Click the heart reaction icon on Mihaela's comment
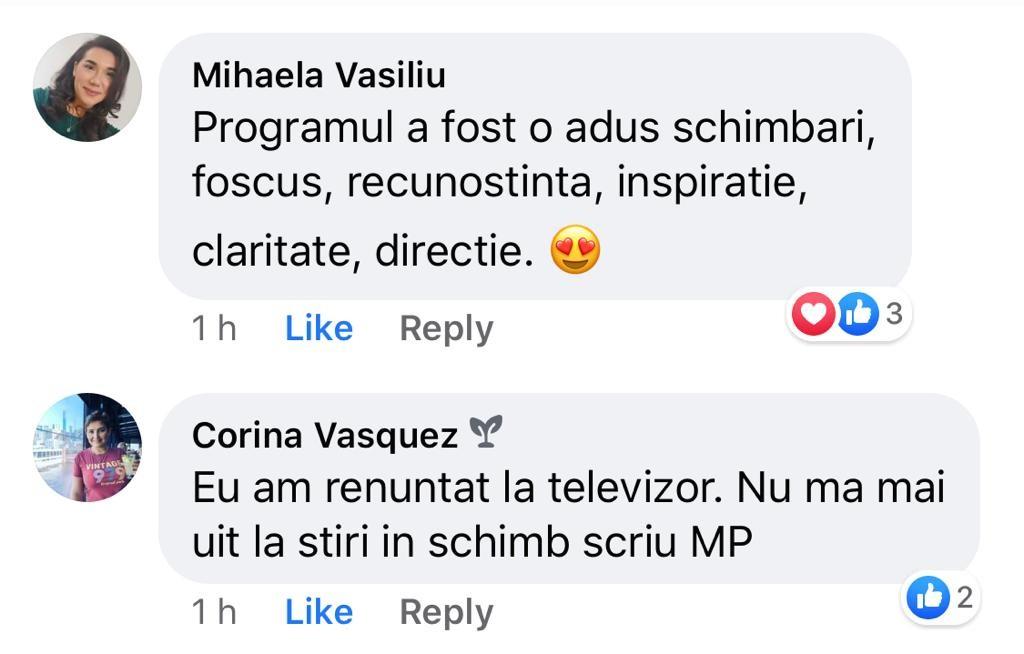Image resolution: width=1024 pixels, height=654 pixels. [x=813, y=314]
